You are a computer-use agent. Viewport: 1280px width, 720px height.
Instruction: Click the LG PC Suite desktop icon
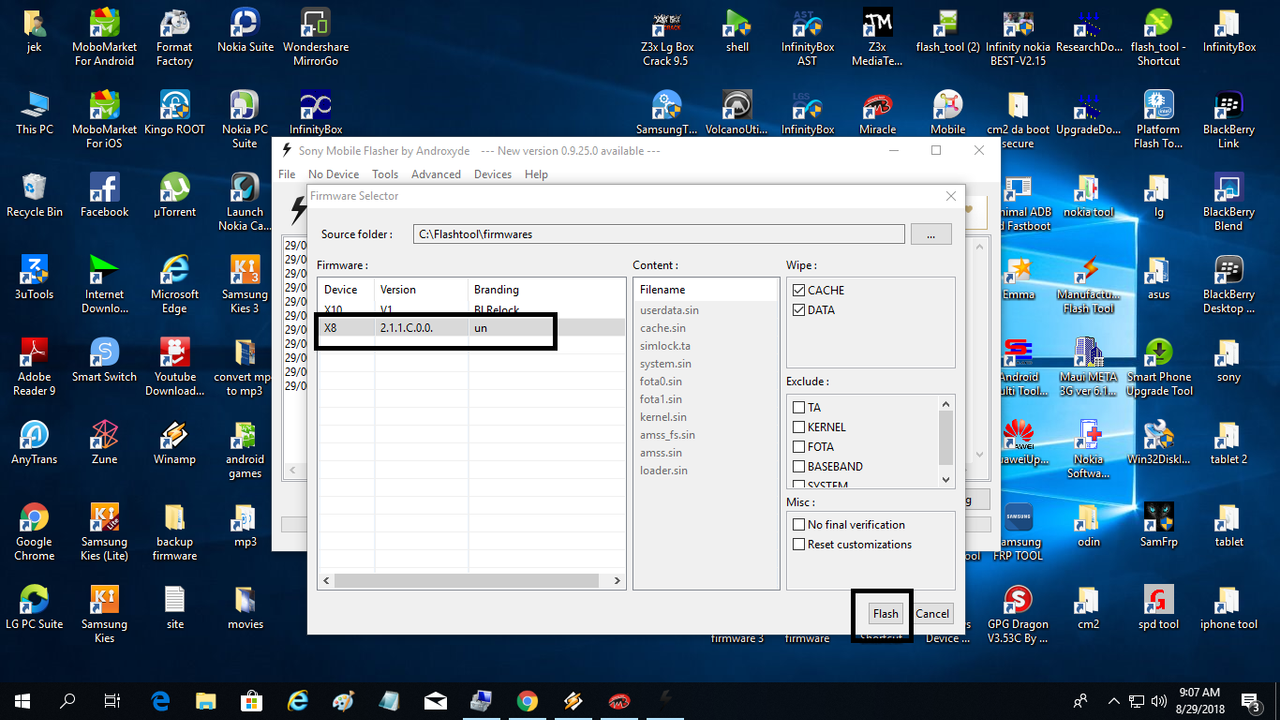coord(34,607)
